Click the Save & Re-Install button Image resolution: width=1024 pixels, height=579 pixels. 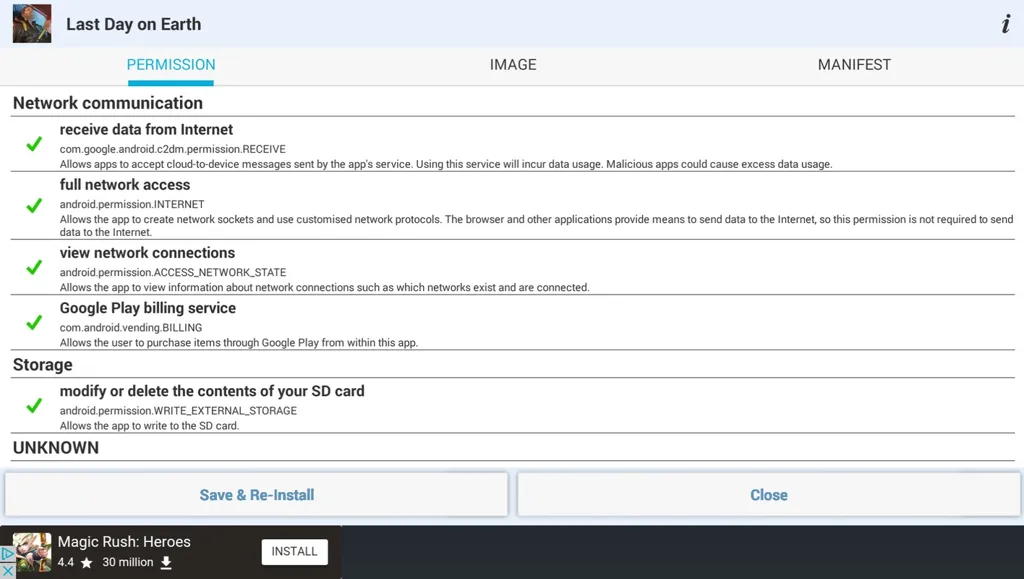257,495
